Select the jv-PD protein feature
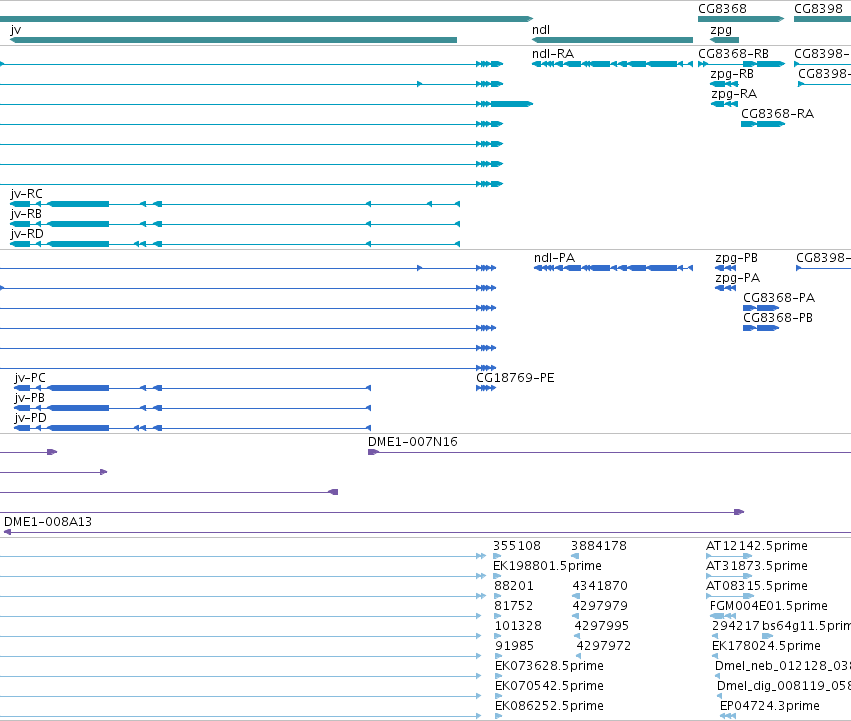Image resolution: width=851 pixels, height=721 pixels. [193, 428]
